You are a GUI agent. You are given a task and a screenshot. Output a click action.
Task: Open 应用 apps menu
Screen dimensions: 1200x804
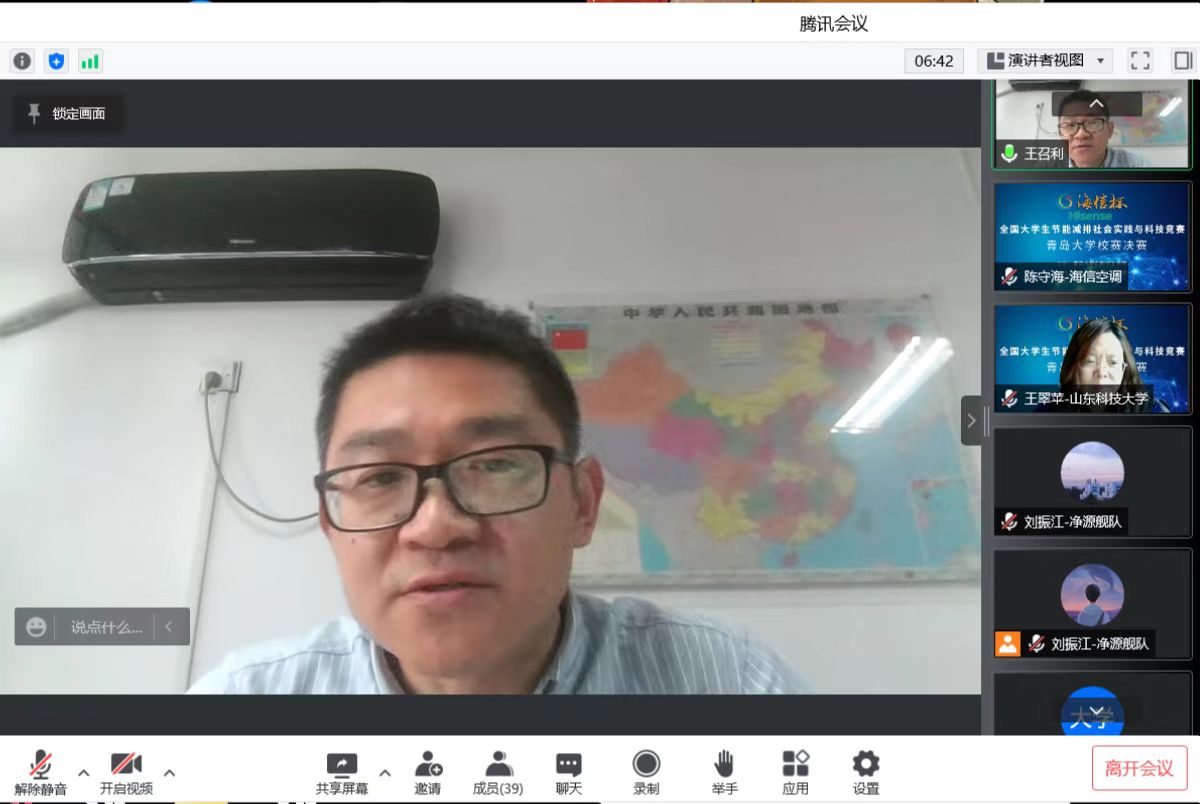pyautogui.click(x=796, y=773)
